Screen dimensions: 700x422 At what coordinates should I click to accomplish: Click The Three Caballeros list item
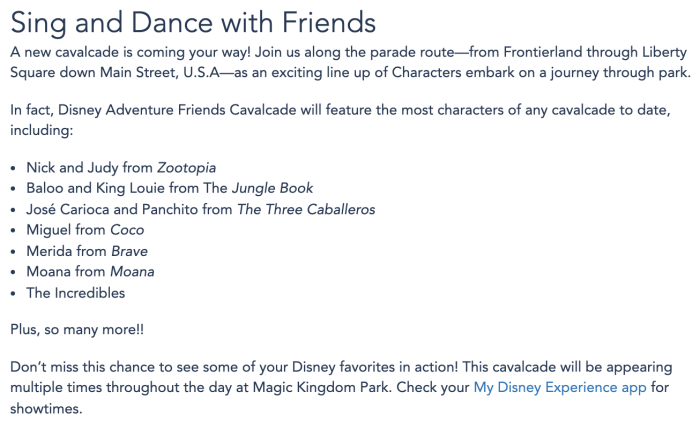201,209
